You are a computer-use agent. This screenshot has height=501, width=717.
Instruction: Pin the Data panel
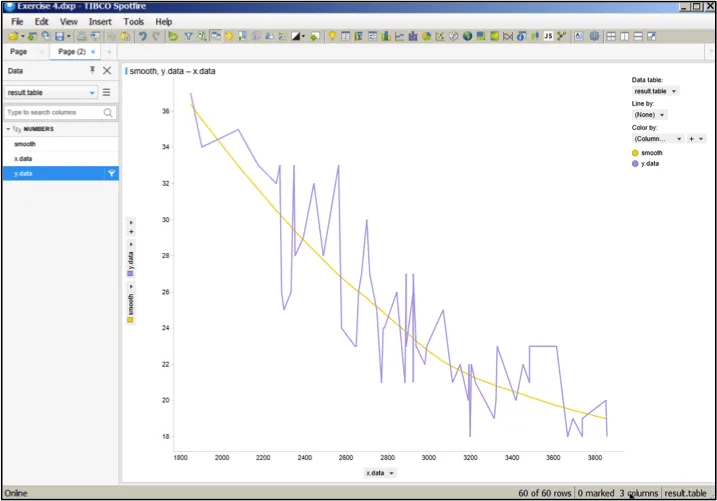click(92, 70)
